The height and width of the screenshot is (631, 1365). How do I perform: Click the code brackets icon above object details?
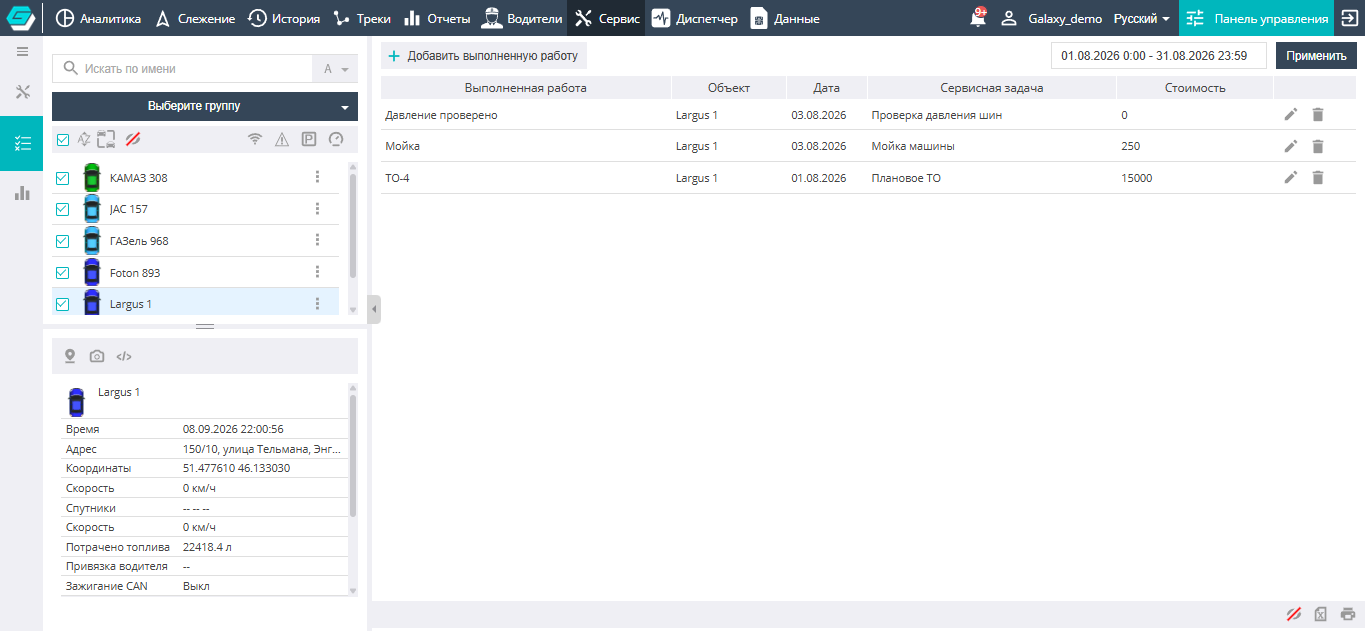pos(124,356)
